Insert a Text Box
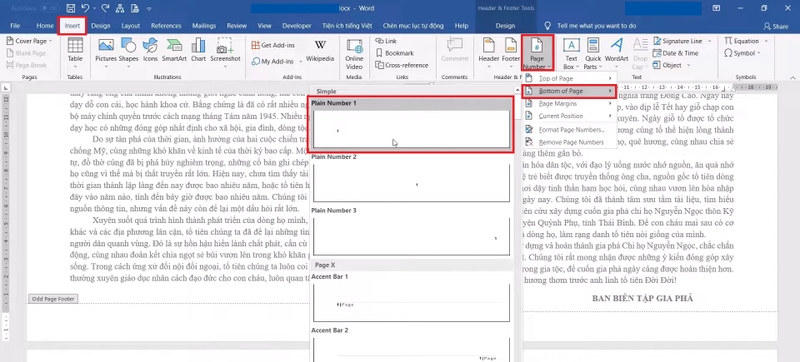The image size is (800, 362). tap(571, 54)
